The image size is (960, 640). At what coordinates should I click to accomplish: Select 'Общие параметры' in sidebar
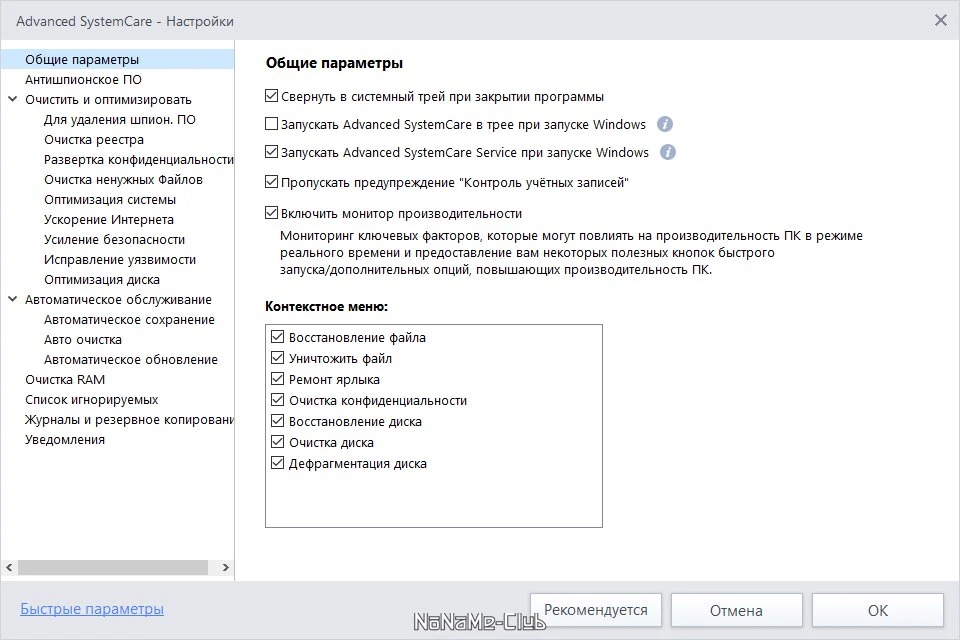(x=82, y=59)
